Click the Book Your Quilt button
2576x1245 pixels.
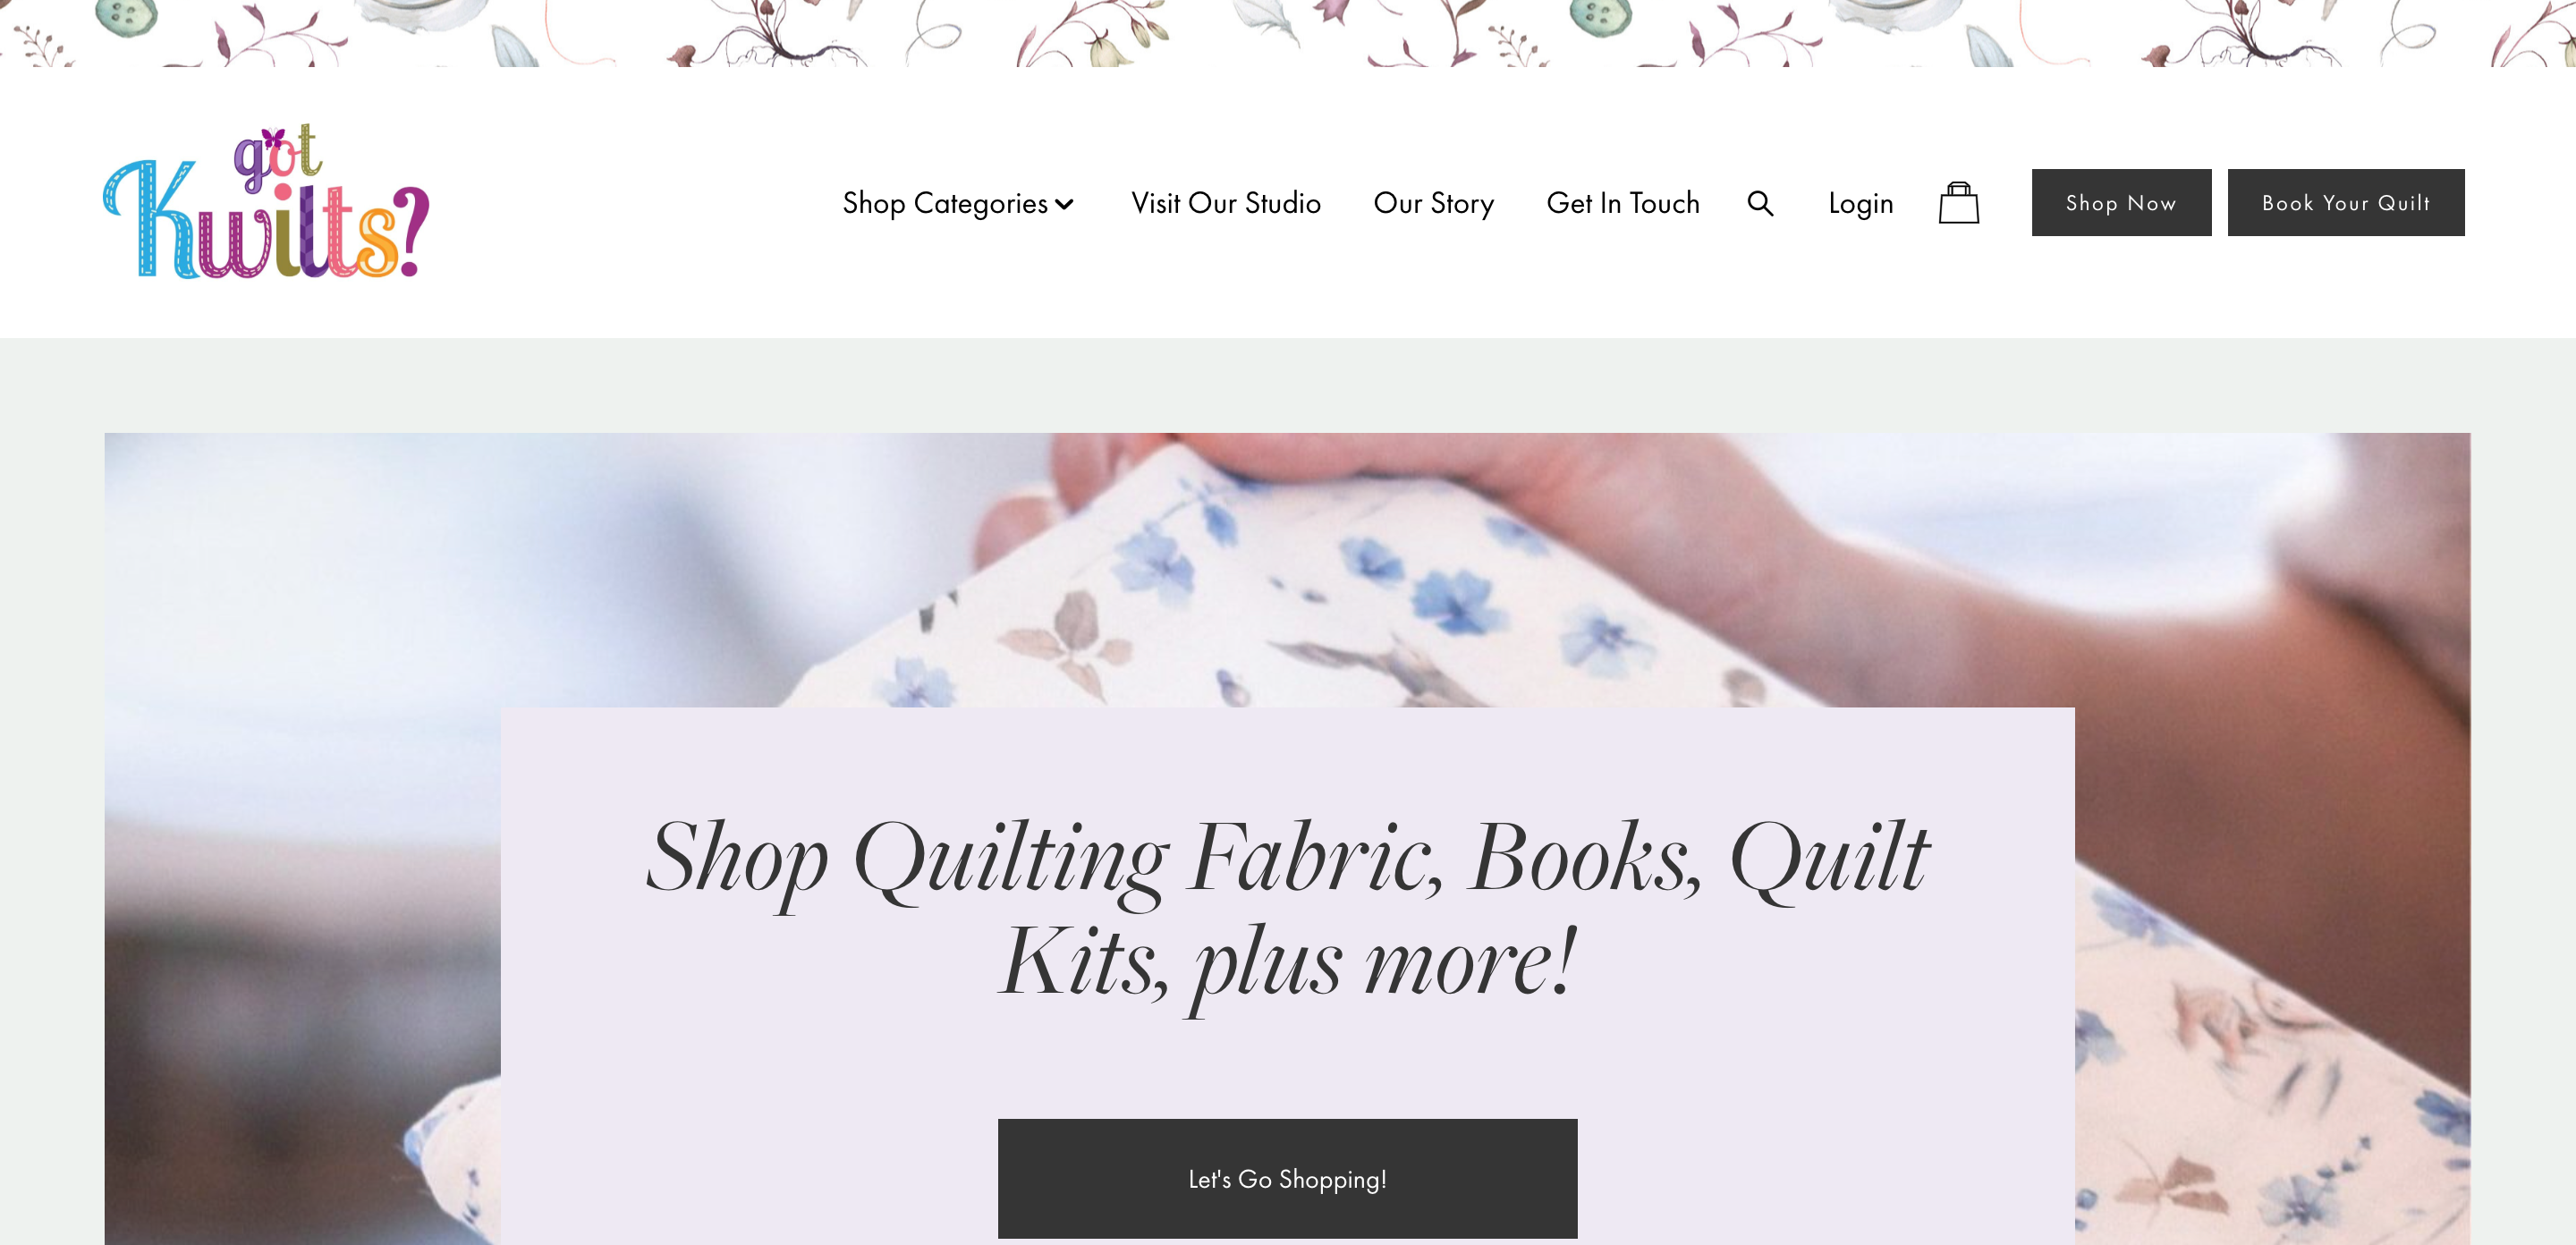click(2345, 203)
